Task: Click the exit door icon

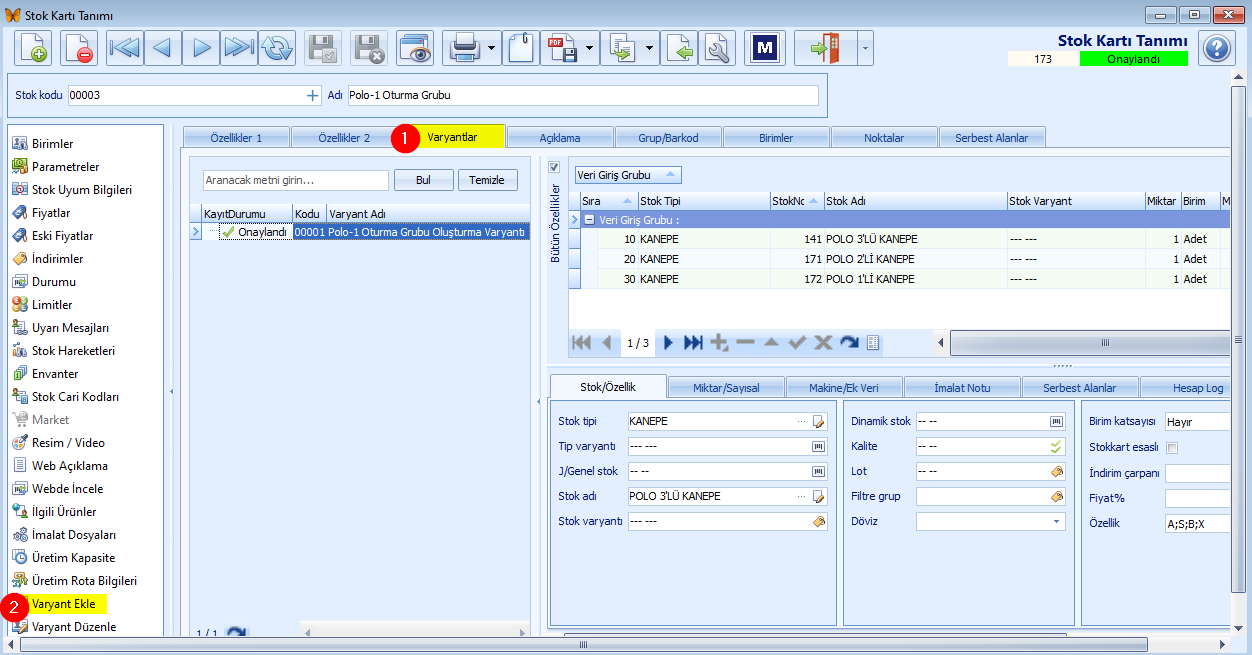Action: coord(825,47)
